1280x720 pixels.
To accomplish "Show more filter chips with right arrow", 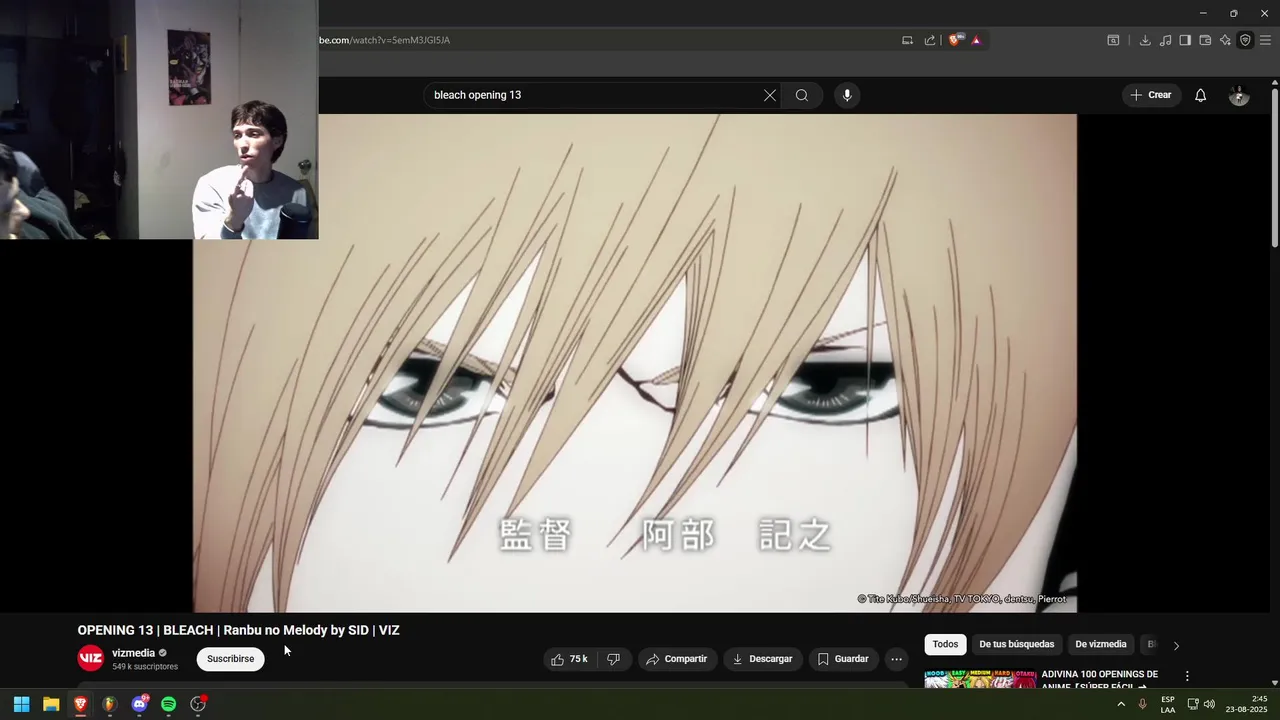I will pos(1176,646).
